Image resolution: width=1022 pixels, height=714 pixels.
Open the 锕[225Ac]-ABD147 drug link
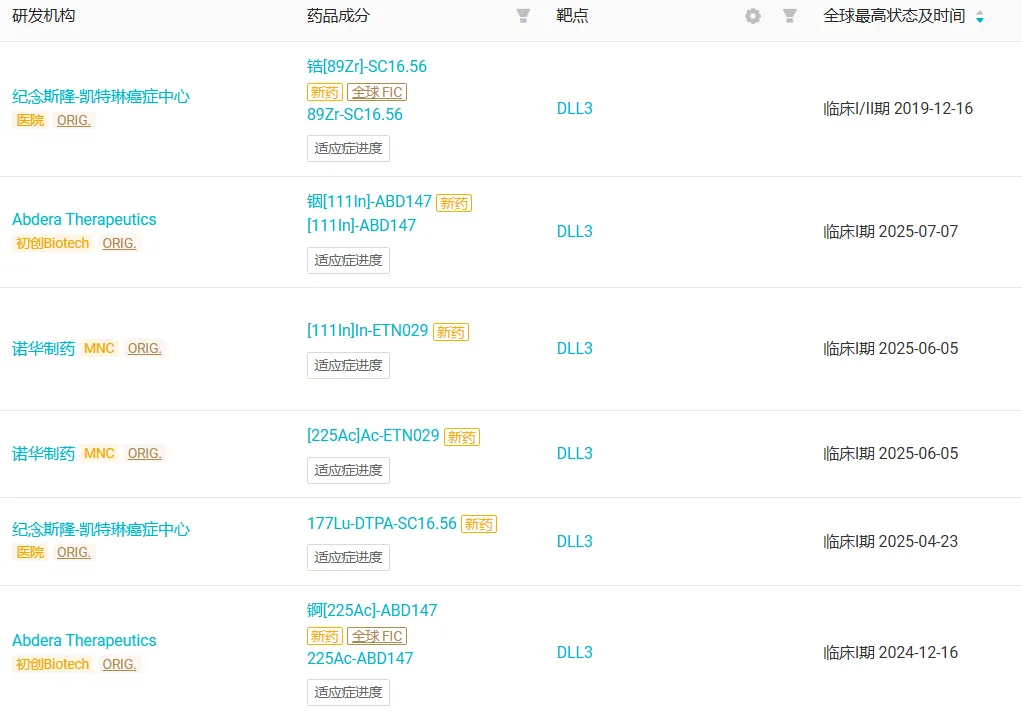coord(372,610)
